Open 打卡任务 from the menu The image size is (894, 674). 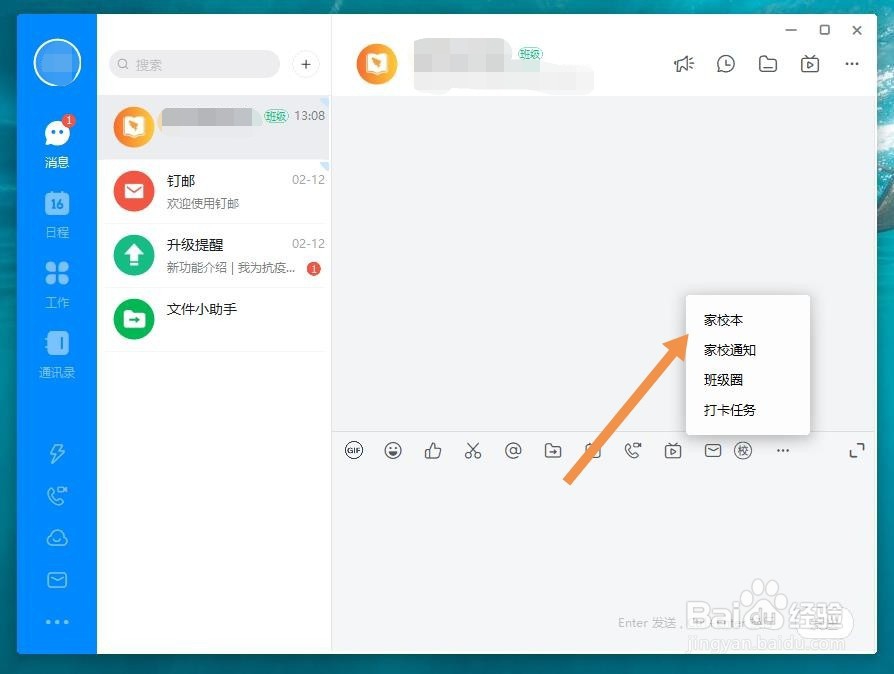coord(730,410)
